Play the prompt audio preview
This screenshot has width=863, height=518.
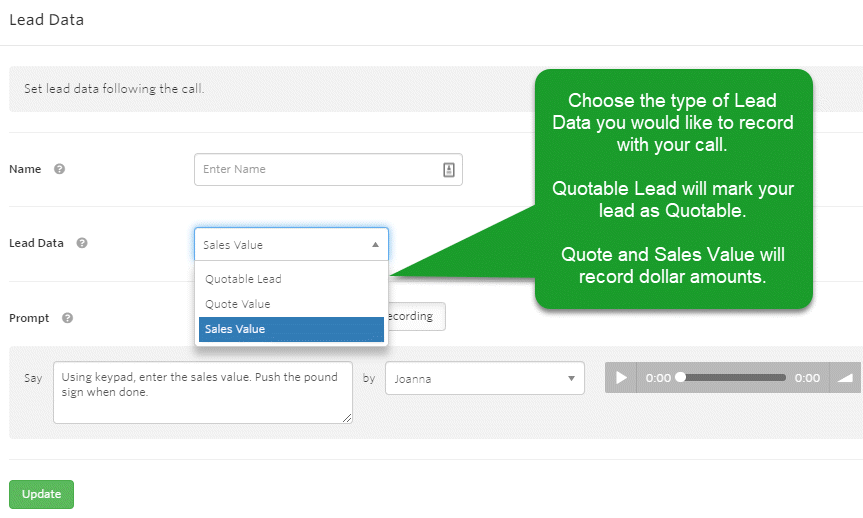(x=621, y=378)
